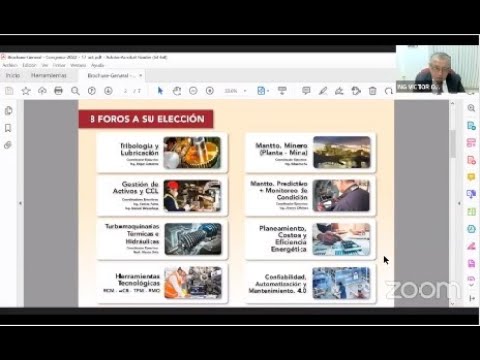Go to previous page arrow
480x360 pixels.
point(92,91)
